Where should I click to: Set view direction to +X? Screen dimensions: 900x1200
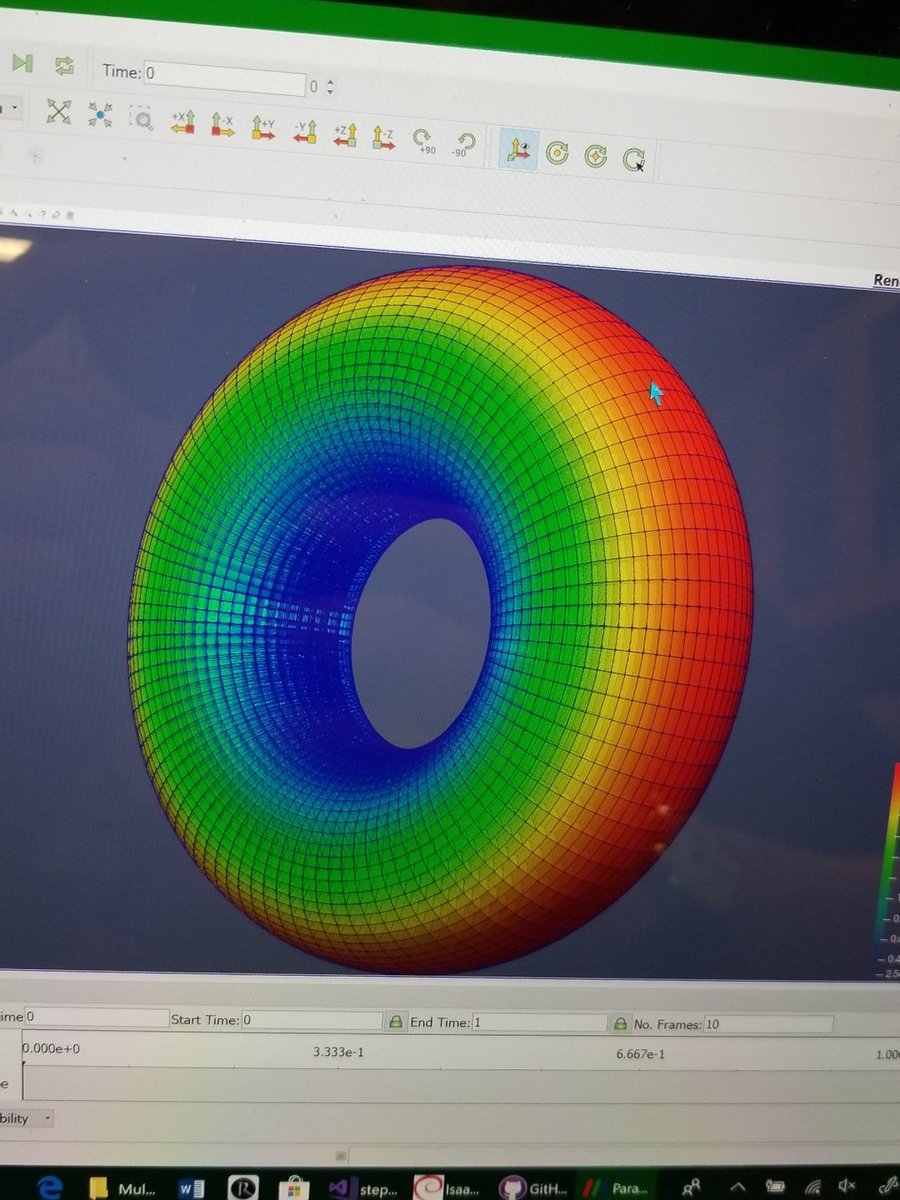point(182,124)
